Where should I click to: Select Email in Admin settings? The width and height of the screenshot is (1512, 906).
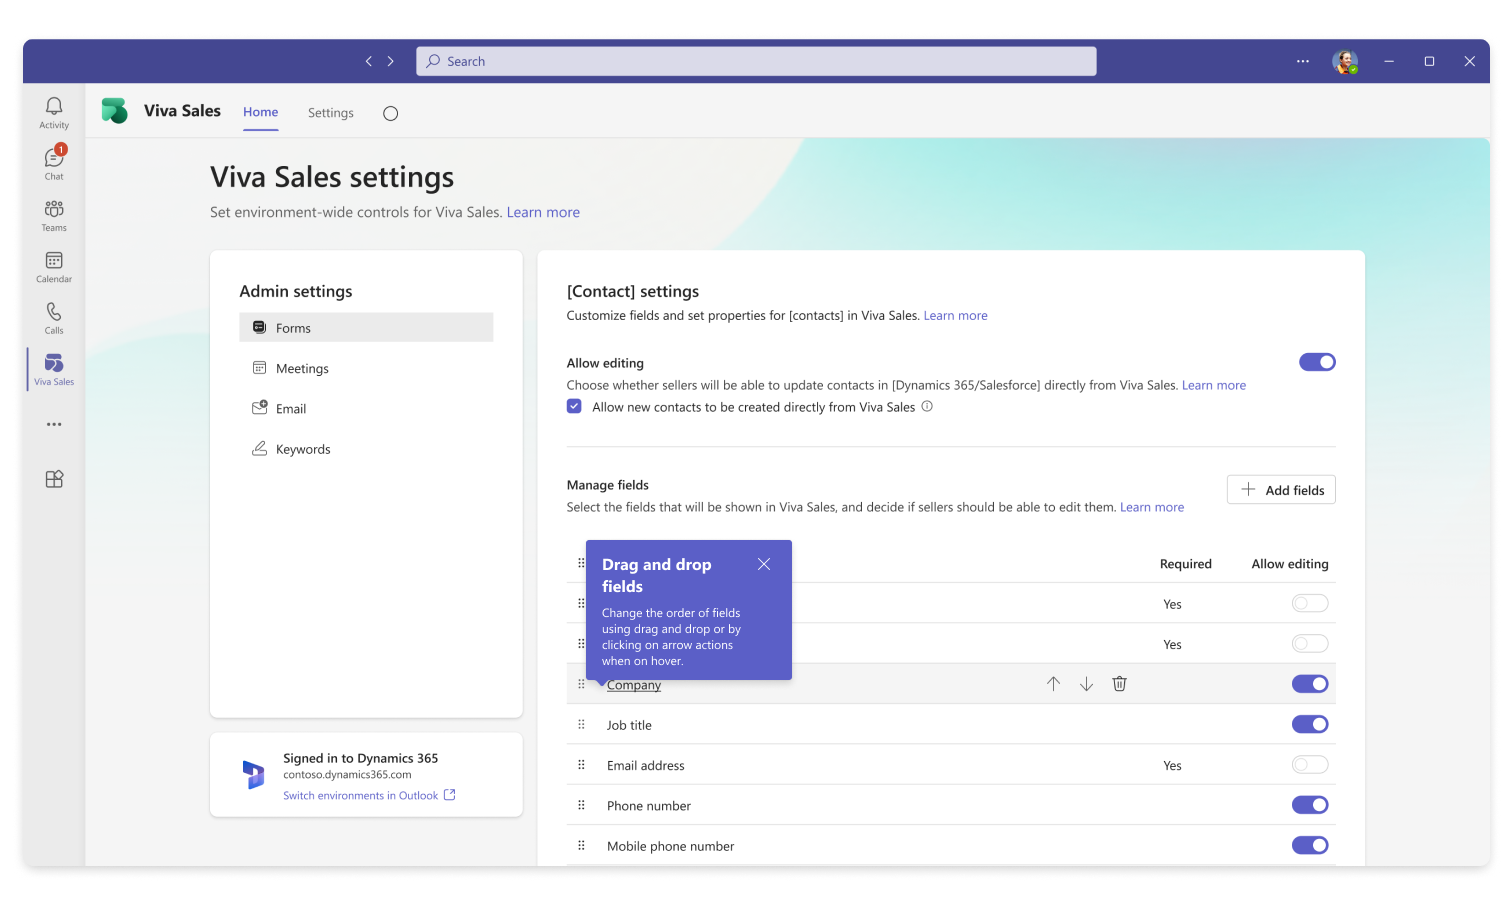366,408
